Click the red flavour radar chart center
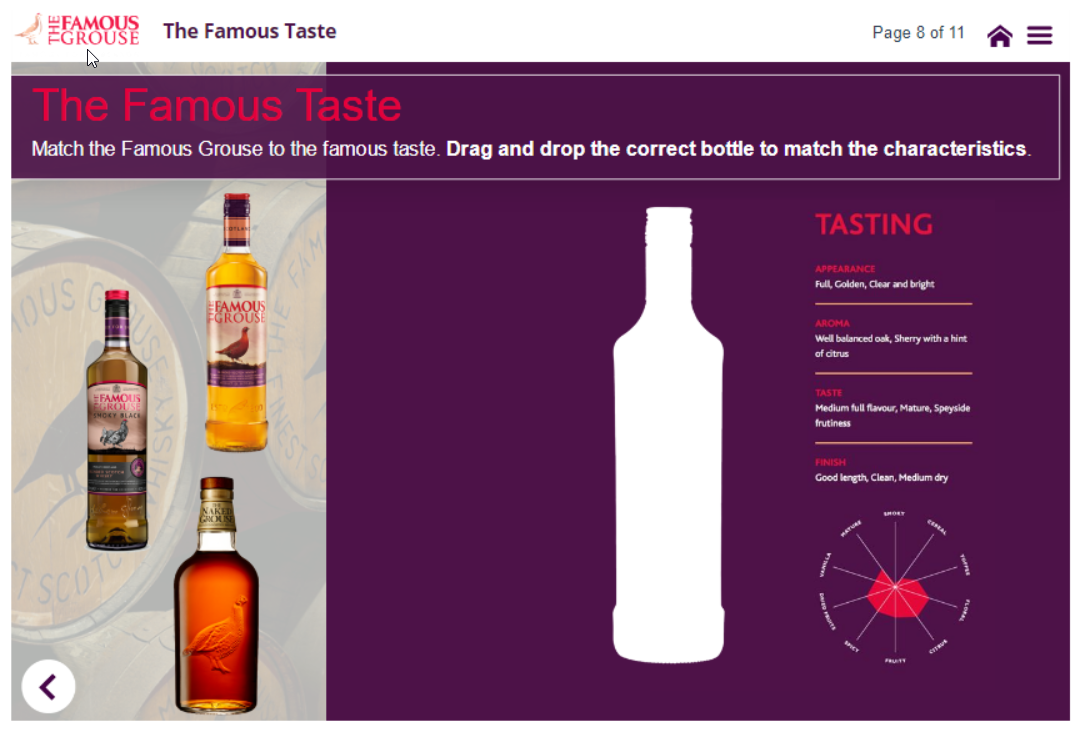1080x731 pixels. click(895, 586)
